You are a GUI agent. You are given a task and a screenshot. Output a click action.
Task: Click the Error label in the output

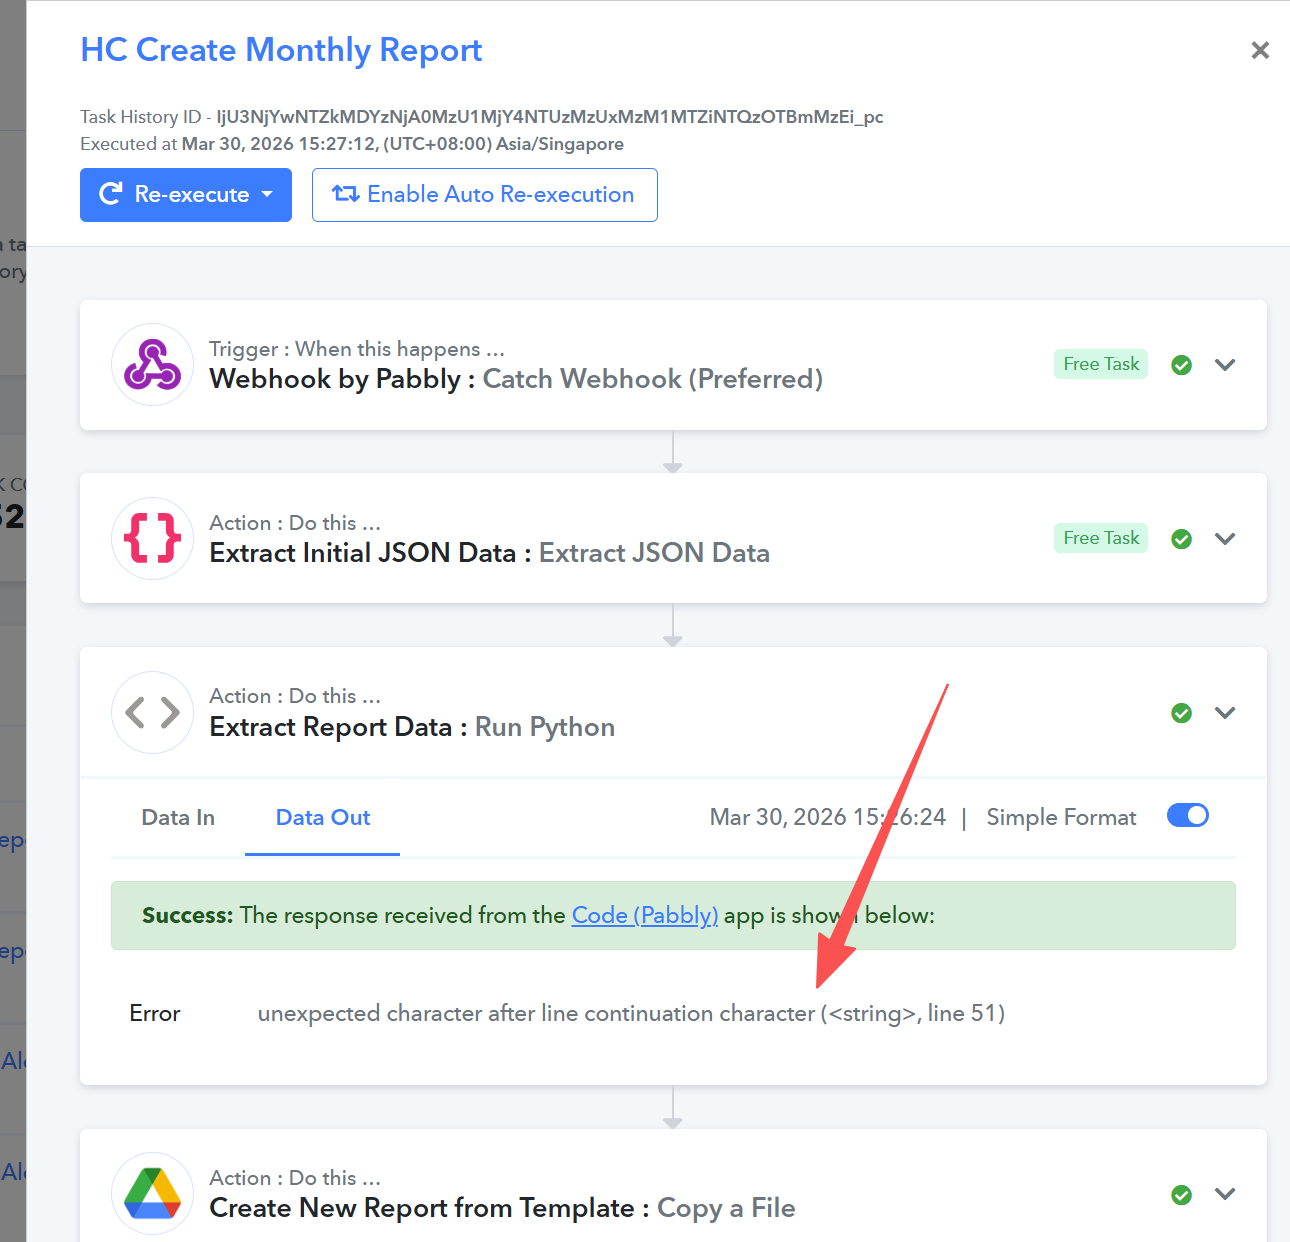[x=155, y=1013]
